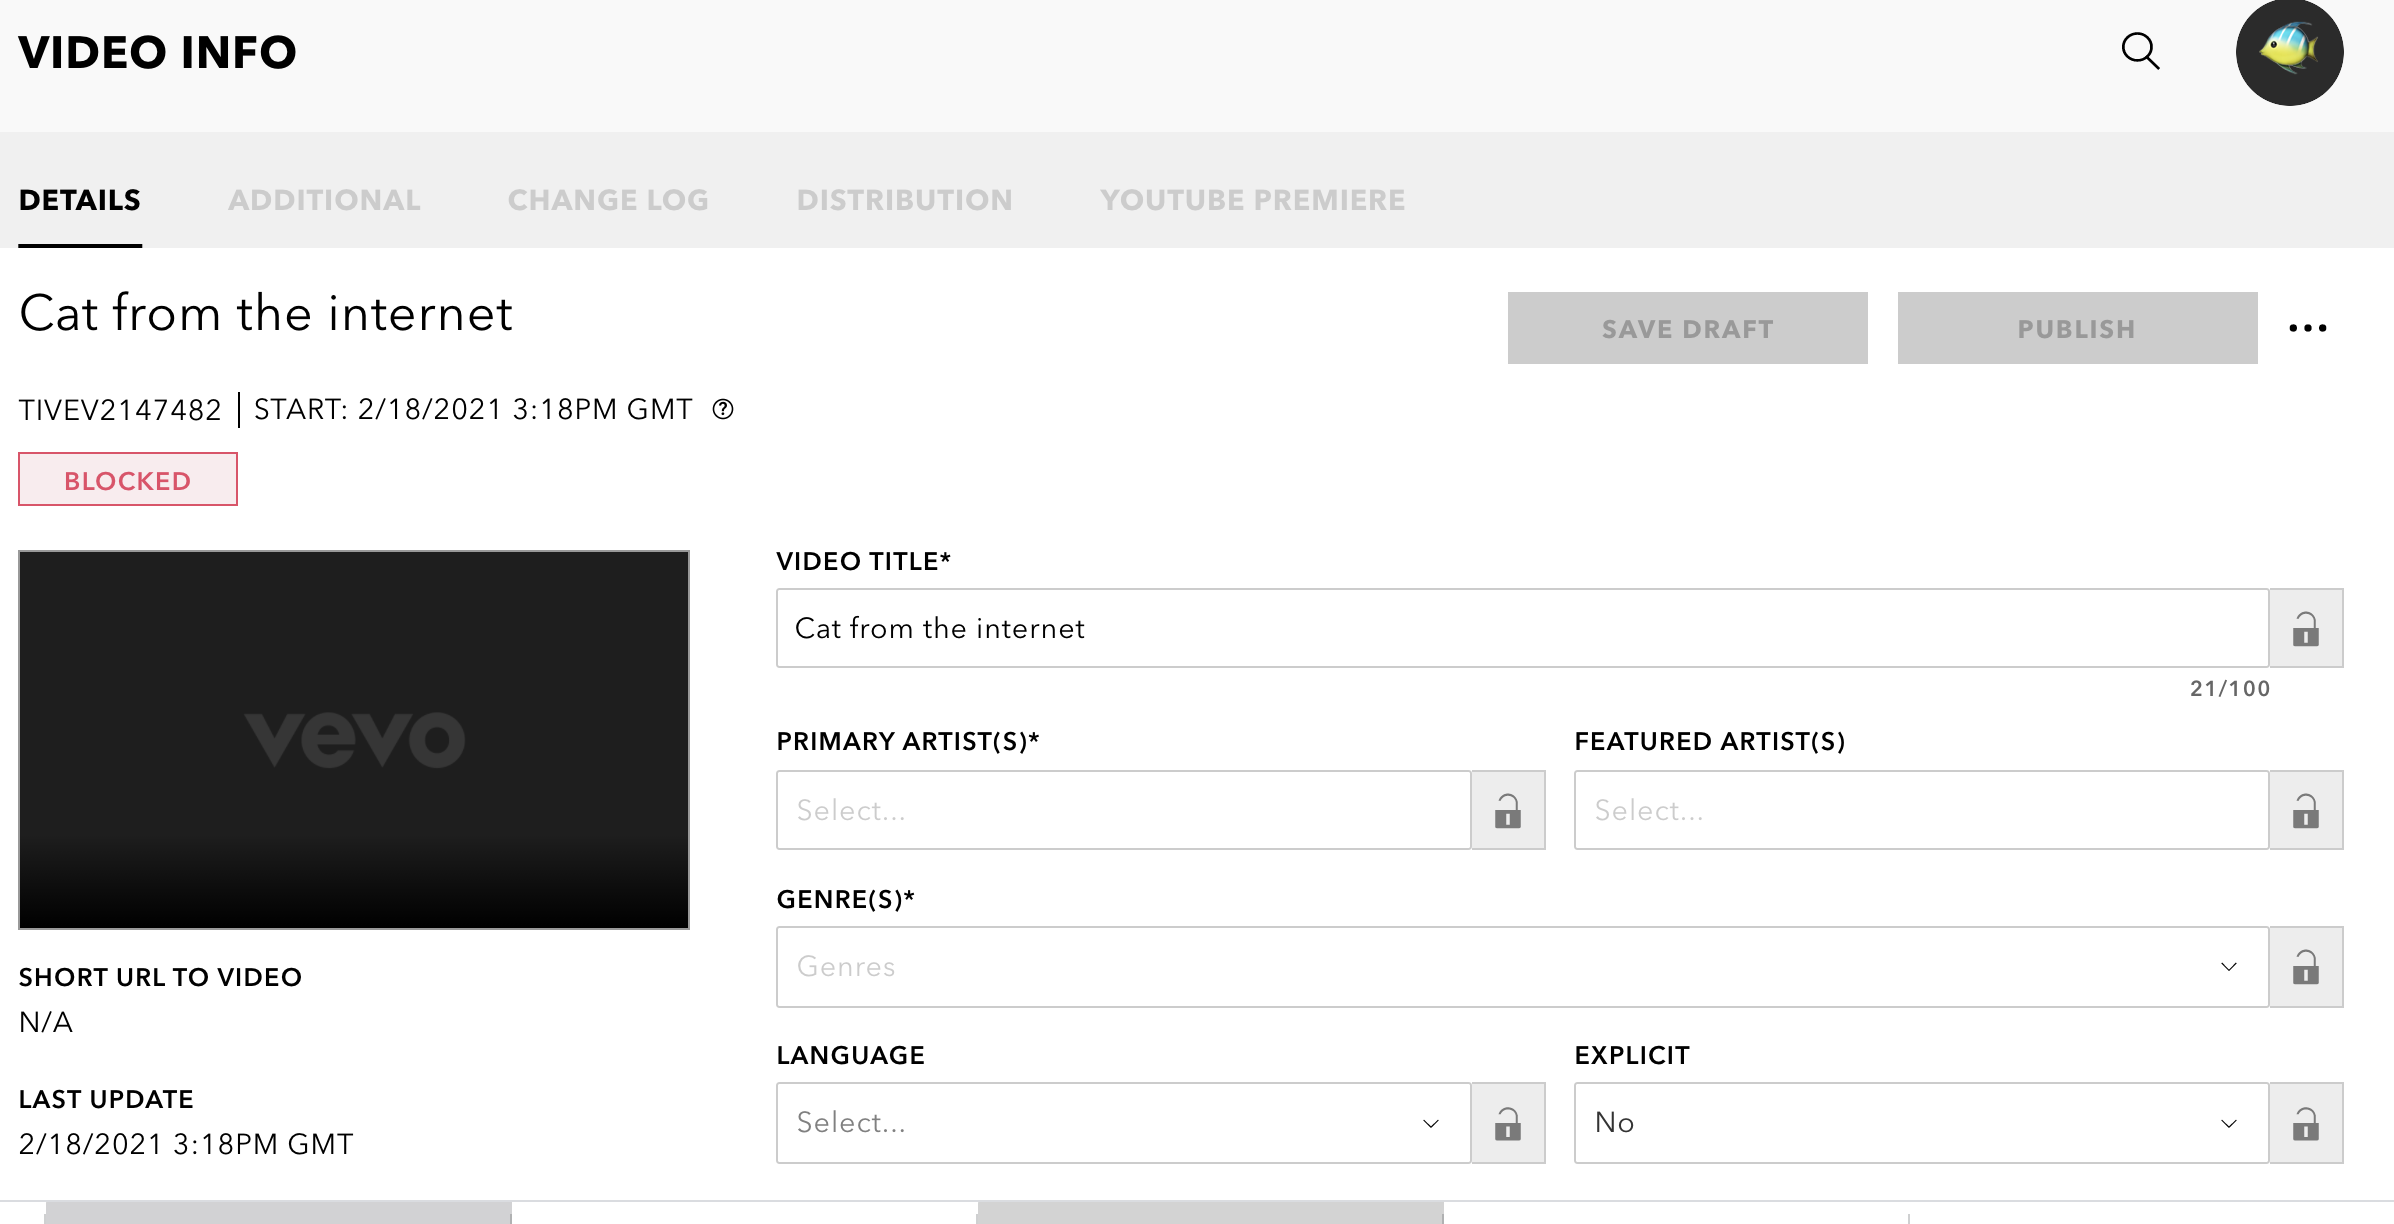
Task: Open the Distribution tab
Action: 904,200
